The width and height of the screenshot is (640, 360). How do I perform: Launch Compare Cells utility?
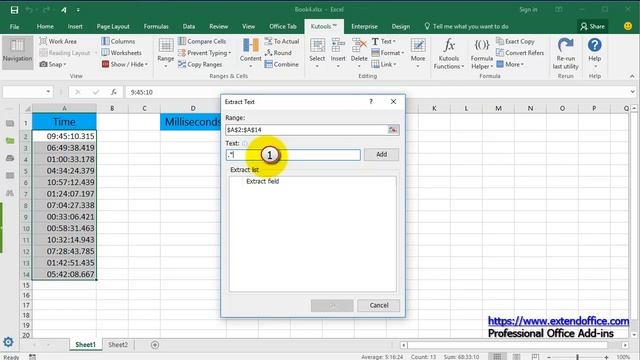click(x=202, y=41)
